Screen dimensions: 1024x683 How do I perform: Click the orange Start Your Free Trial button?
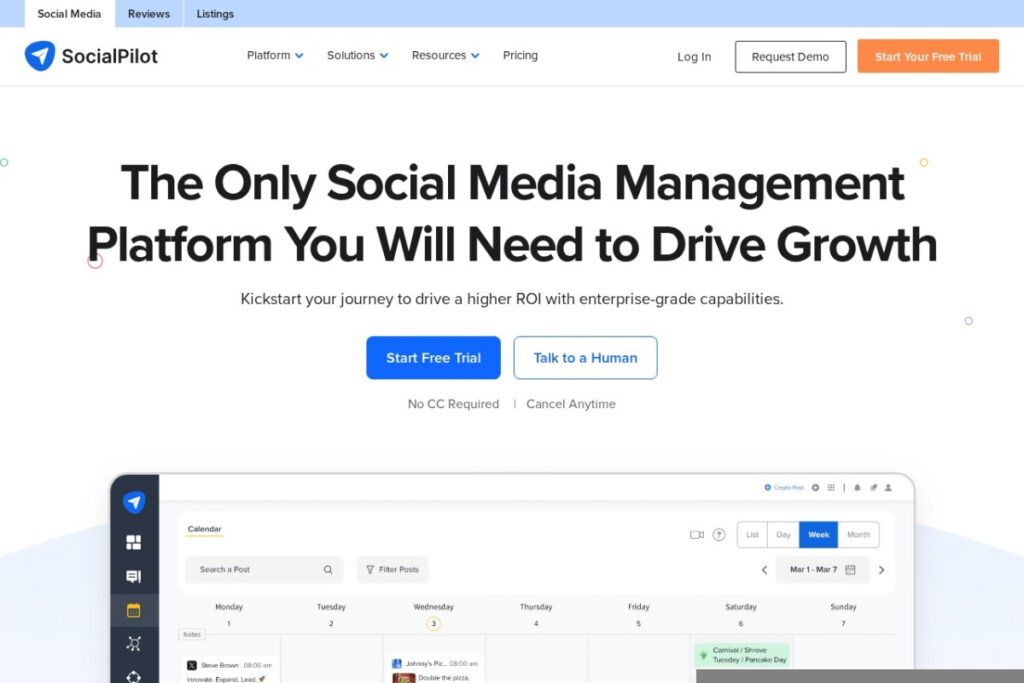click(x=928, y=56)
